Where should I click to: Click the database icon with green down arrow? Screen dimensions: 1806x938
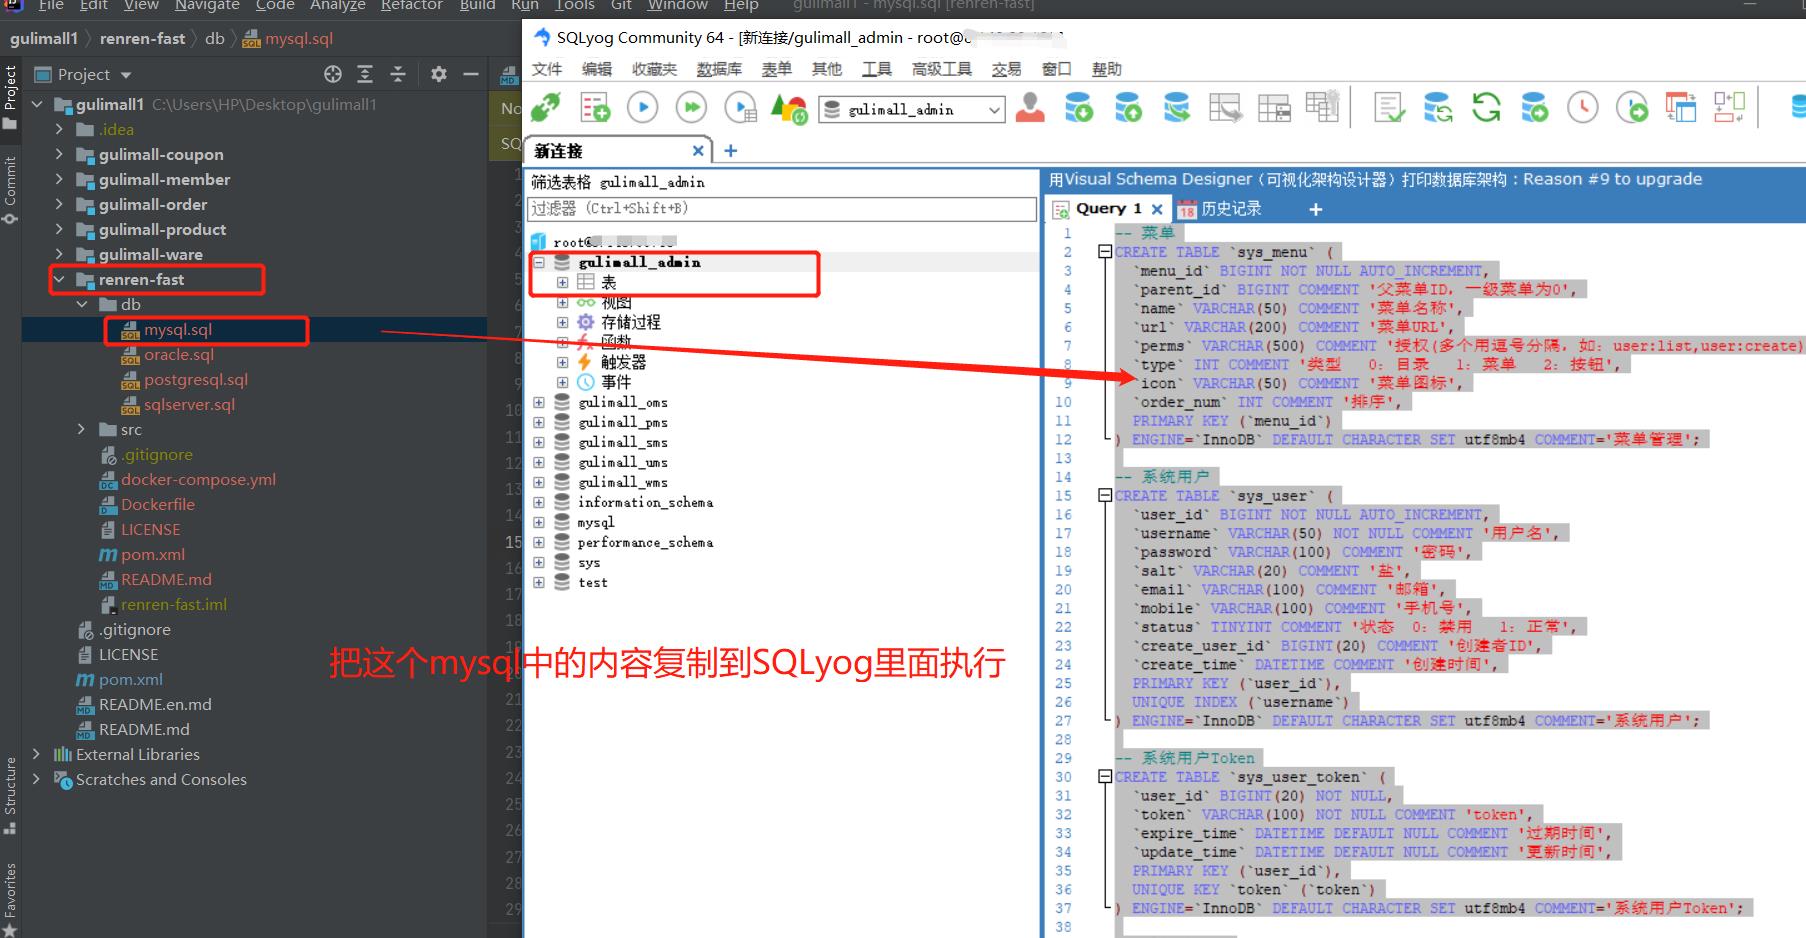click(1079, 107)
